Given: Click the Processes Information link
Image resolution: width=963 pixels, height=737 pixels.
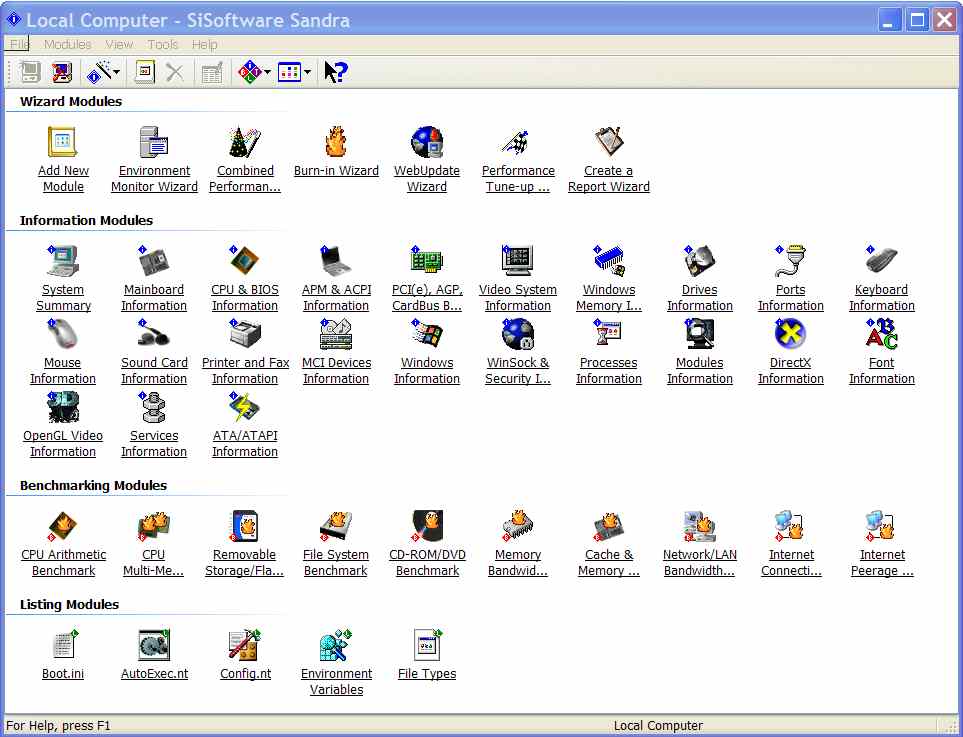Looking at the screenshot, I should point(609,371).
